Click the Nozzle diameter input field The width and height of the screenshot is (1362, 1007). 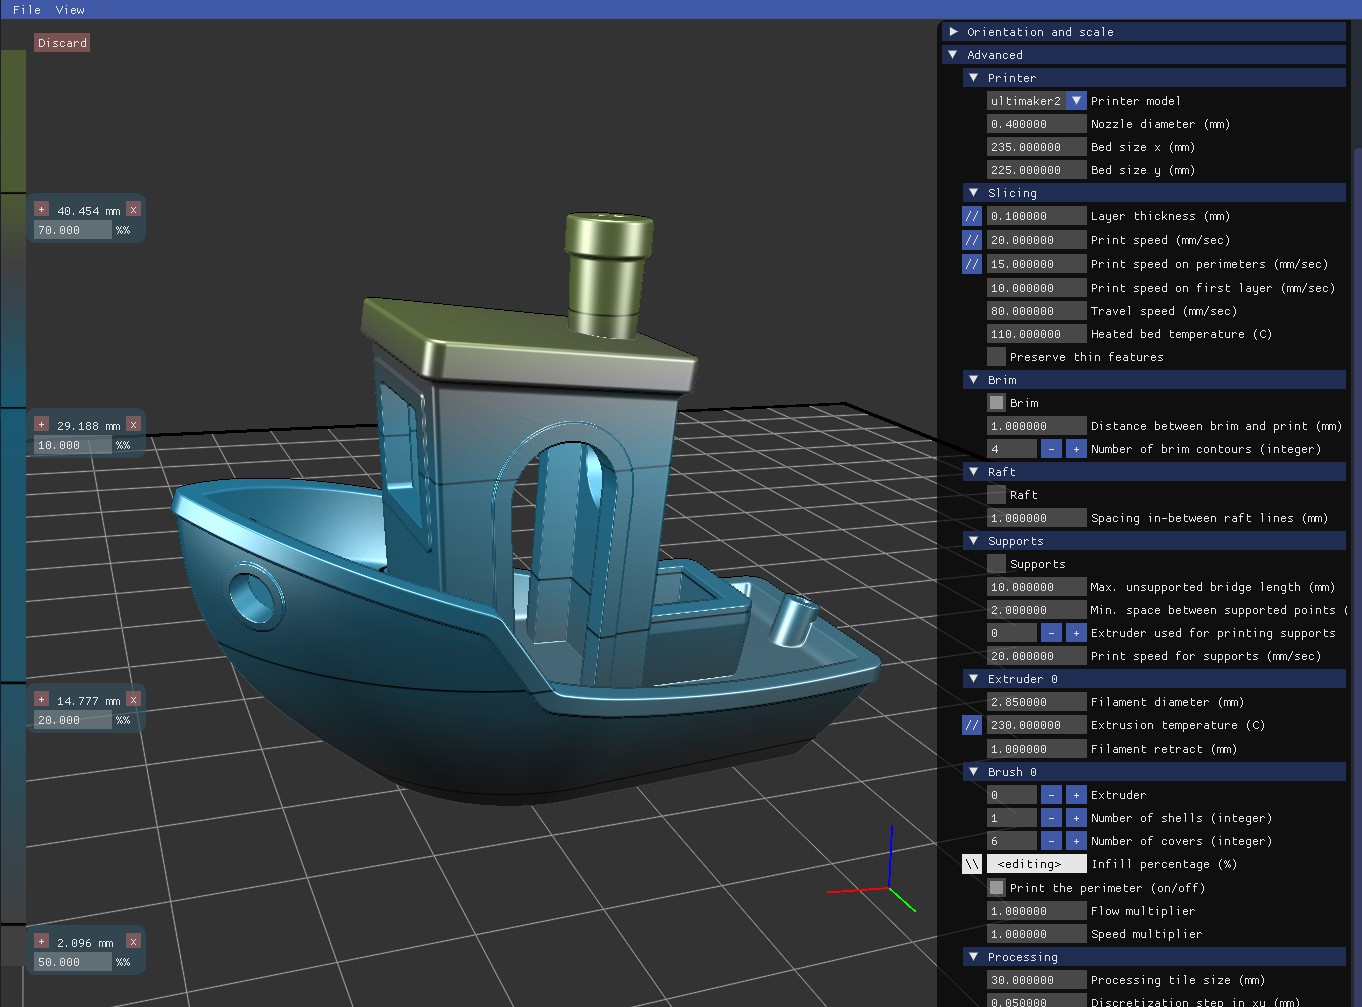[1035, 124]
